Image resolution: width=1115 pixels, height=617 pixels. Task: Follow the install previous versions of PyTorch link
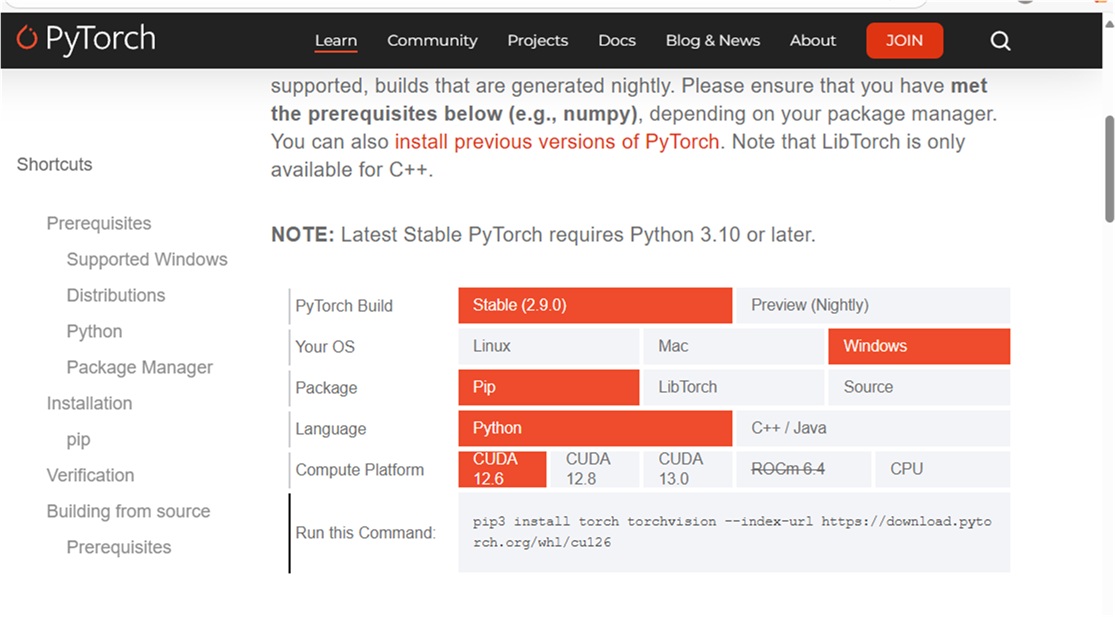point(557,142)
